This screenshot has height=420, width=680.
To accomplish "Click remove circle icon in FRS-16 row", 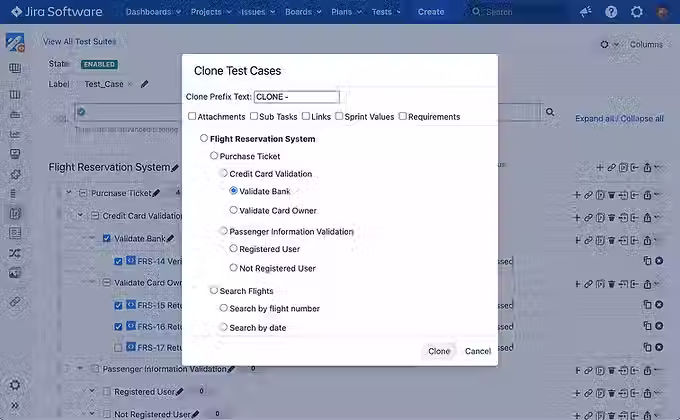I will [659, 326].
